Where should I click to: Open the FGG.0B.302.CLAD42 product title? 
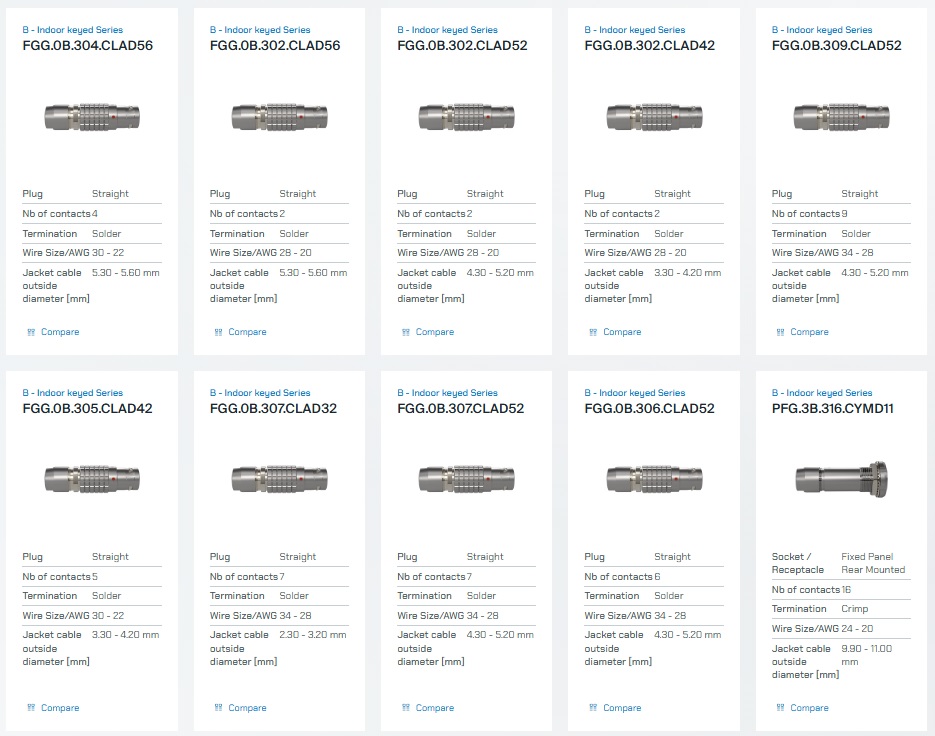point(649,46)
